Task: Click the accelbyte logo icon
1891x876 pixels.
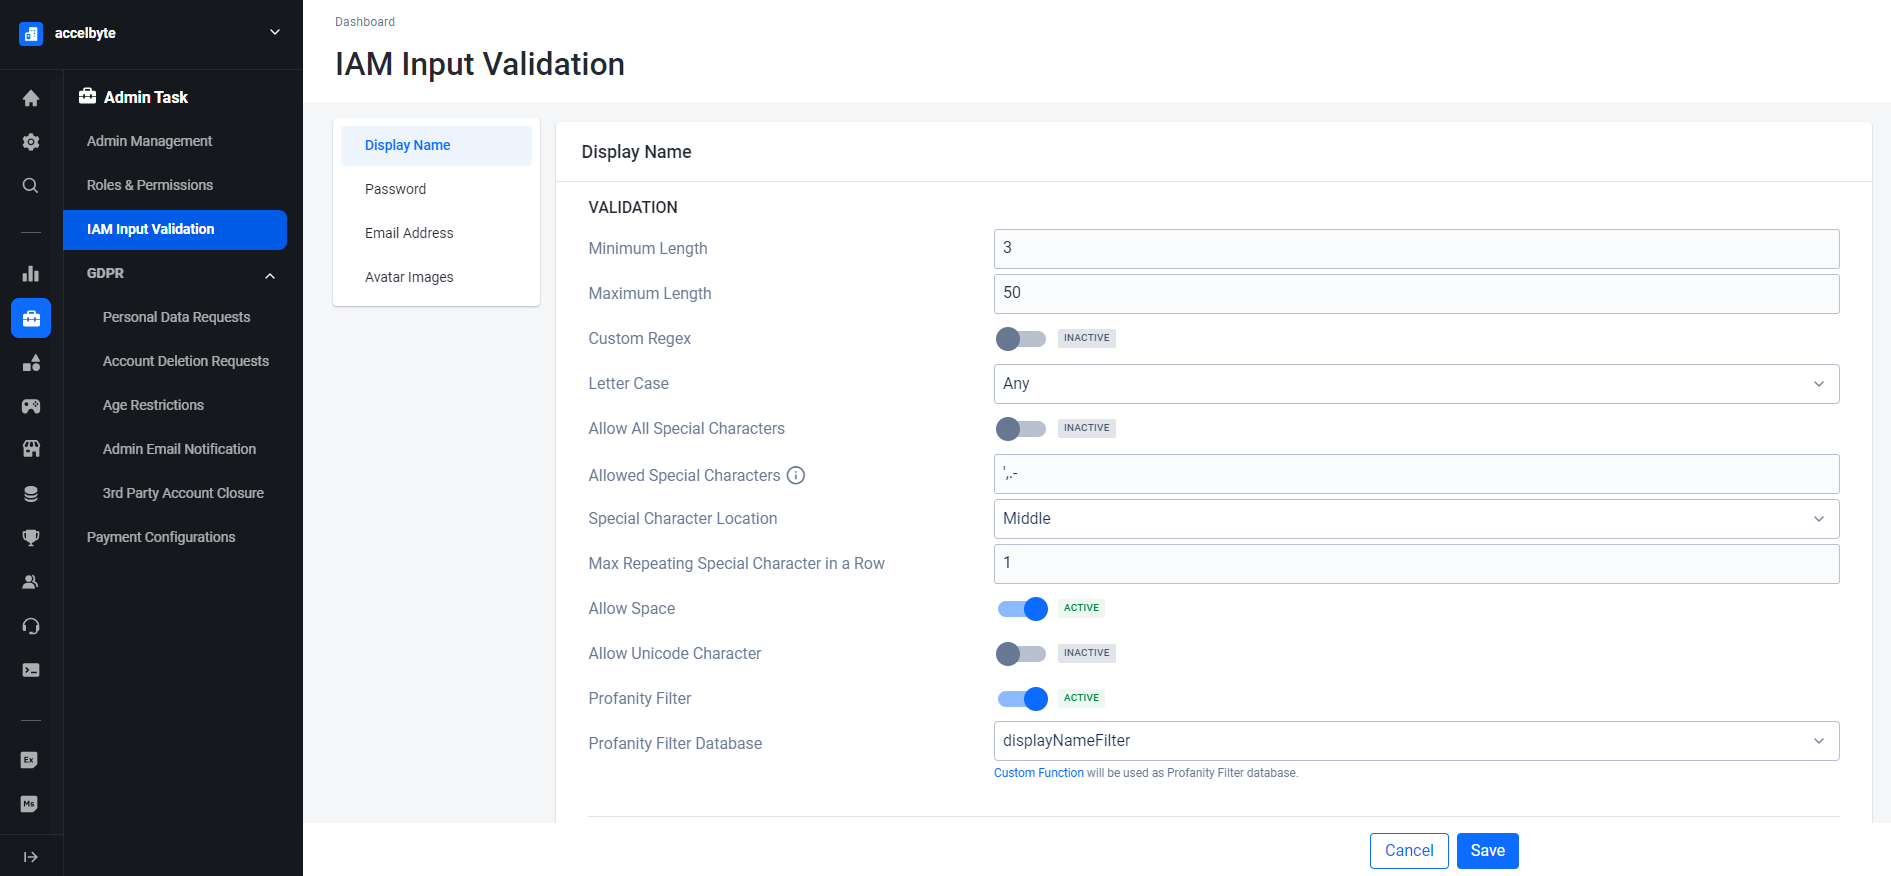Action: (x=31, y=33)
